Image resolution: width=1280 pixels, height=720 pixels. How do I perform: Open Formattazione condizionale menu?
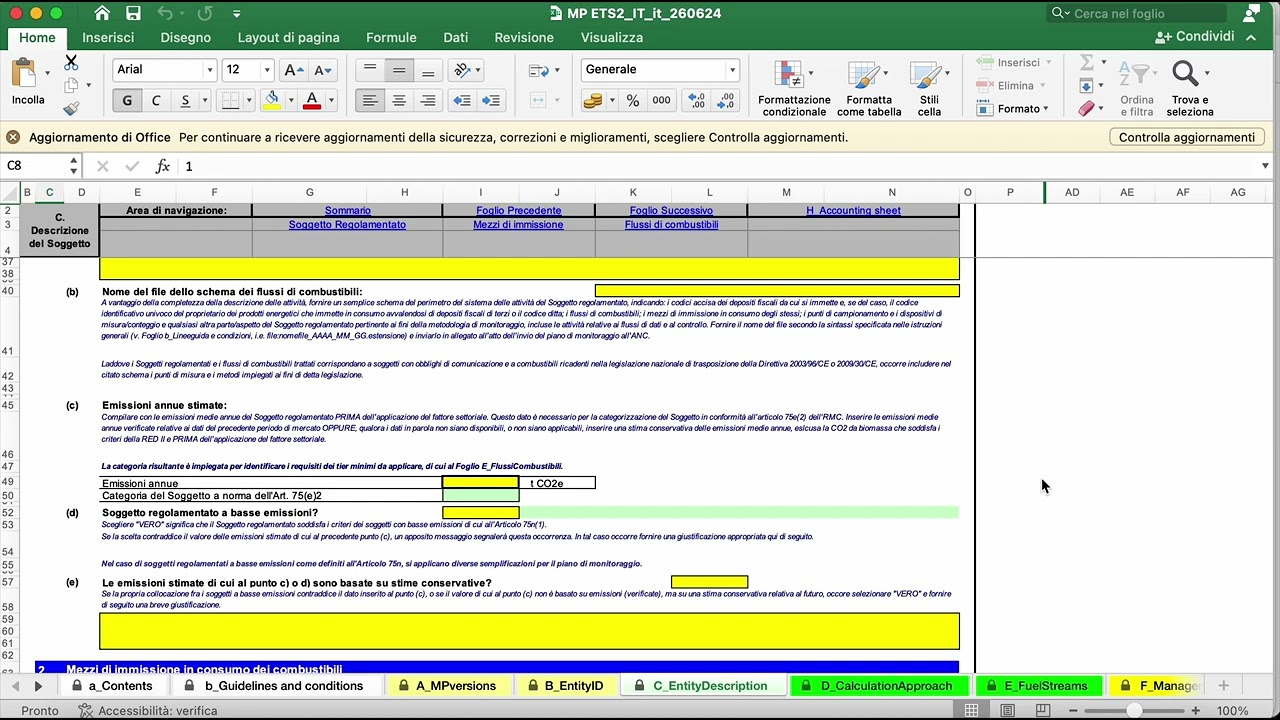[794, 88]
